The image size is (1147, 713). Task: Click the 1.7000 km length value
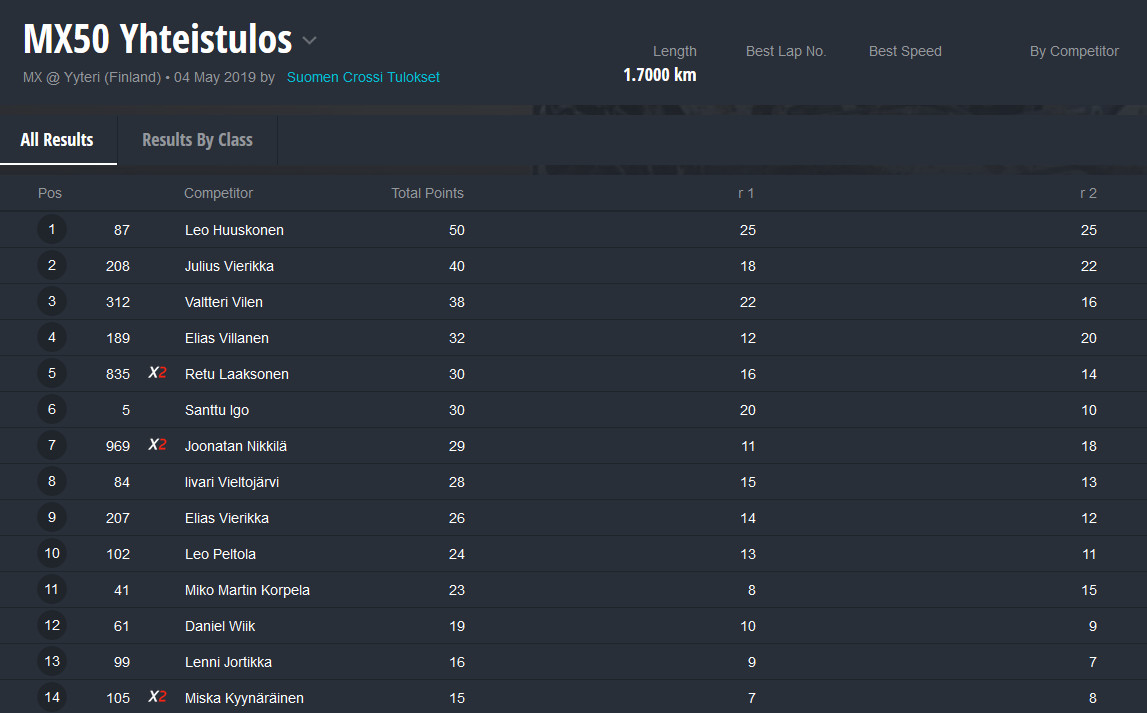pos(660,75)
